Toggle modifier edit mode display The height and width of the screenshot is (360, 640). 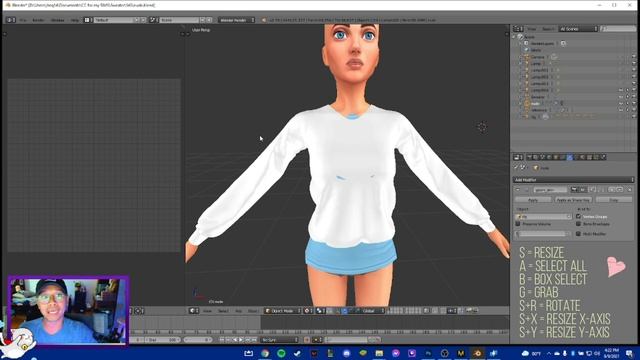pos(592,190)
